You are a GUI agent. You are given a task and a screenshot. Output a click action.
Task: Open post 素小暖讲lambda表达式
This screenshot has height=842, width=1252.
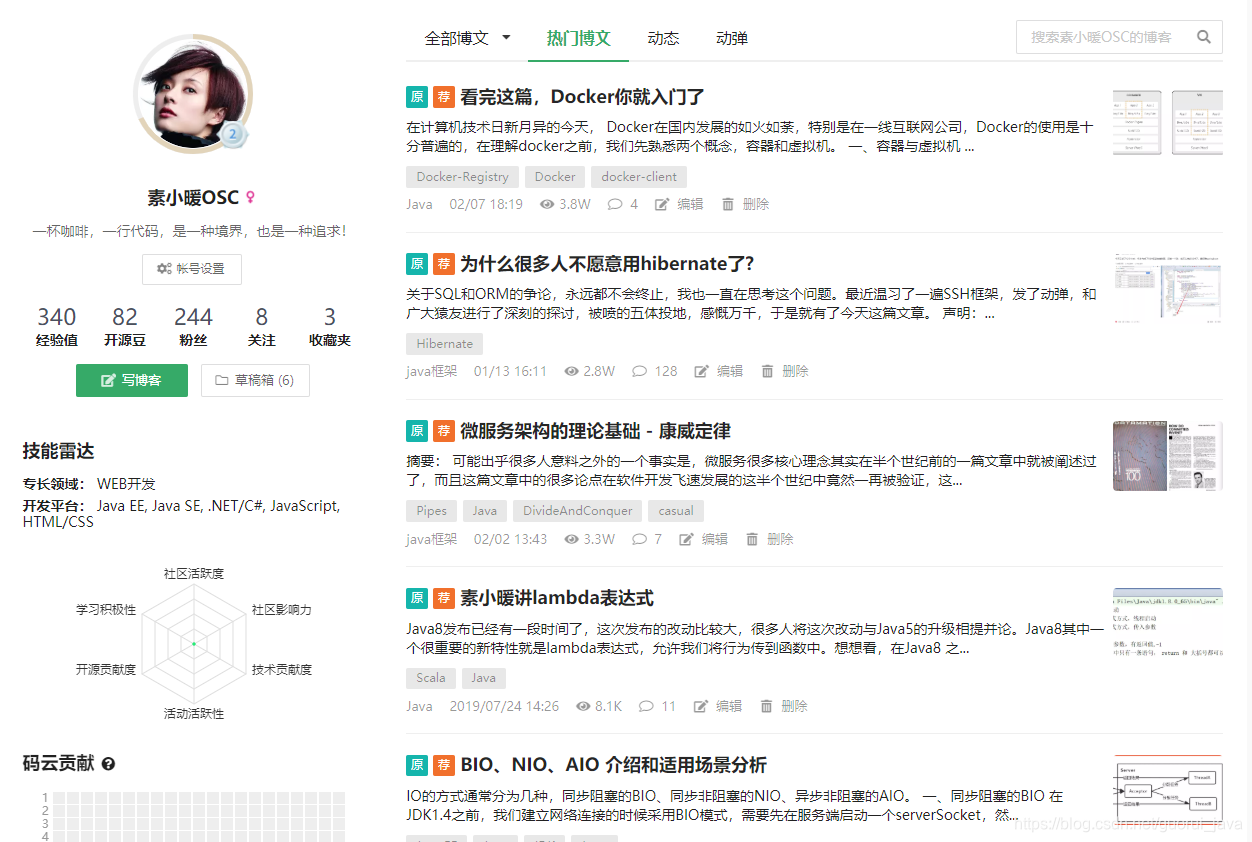click(x=557, y=598)
